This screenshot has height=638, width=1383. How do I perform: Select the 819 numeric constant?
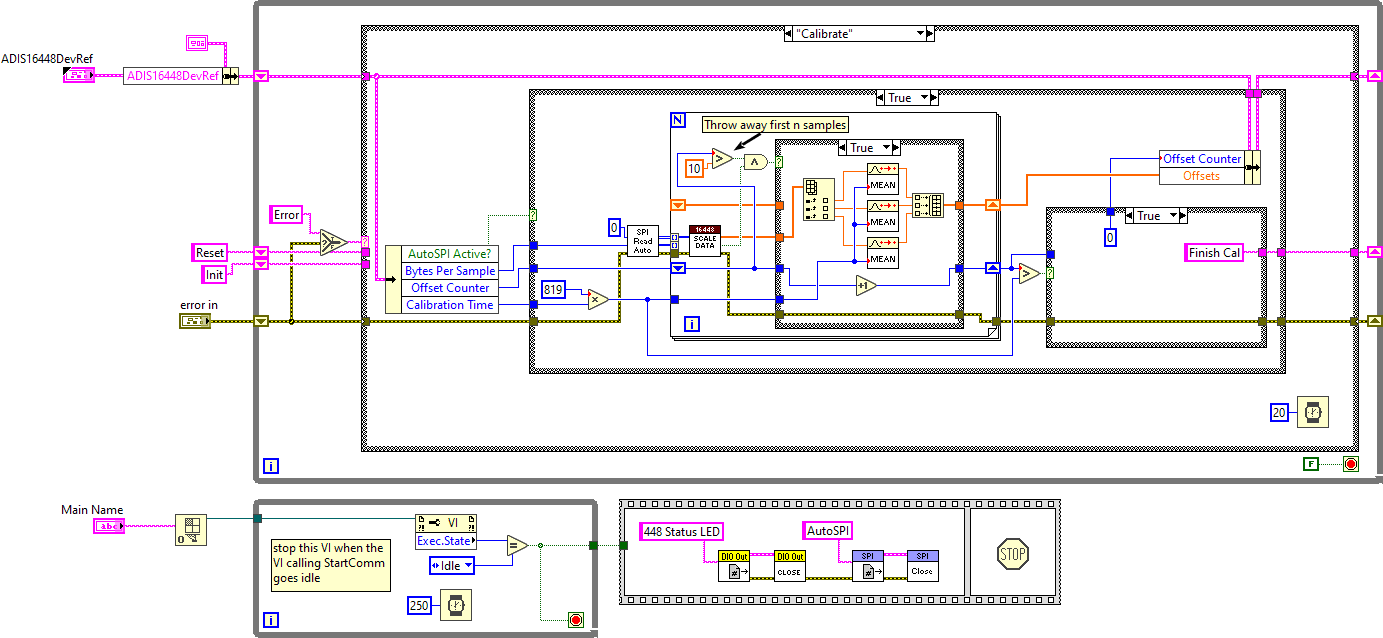(x=553, y=290)
